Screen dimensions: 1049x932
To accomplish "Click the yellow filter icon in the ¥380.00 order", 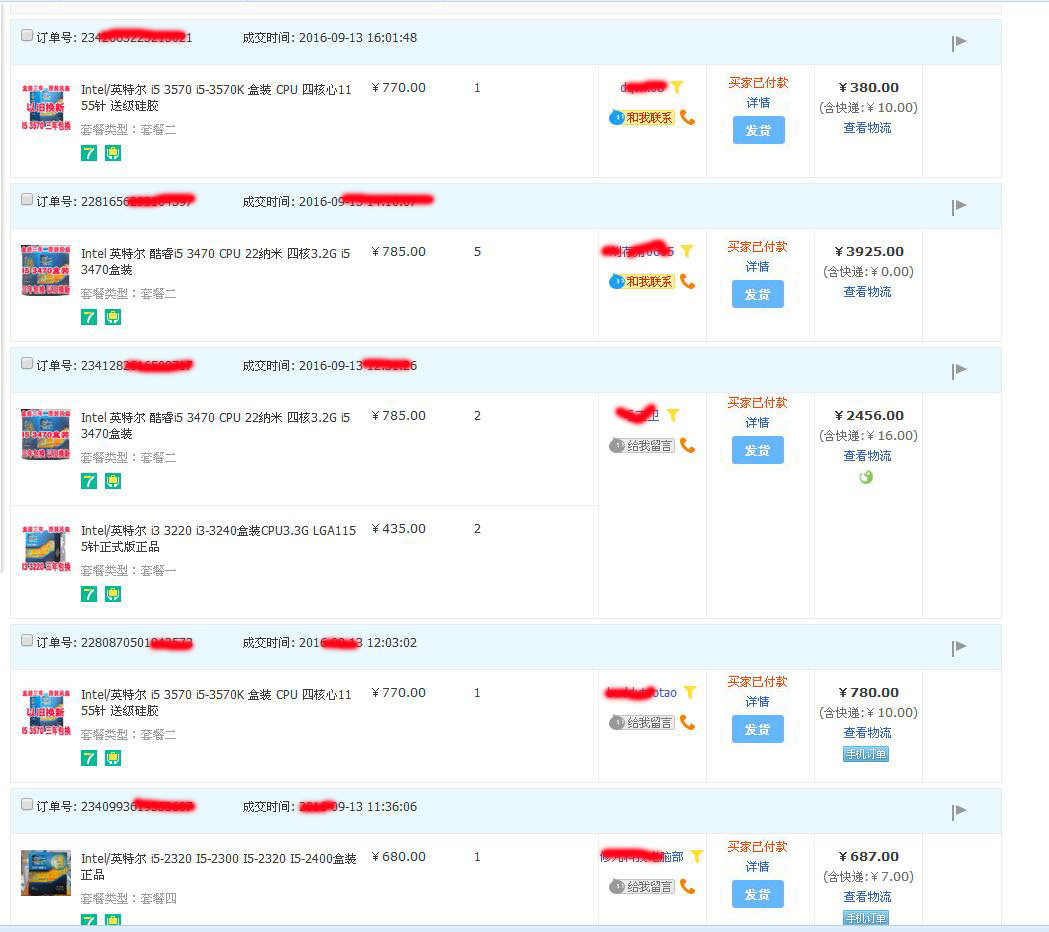I will click(677, 87).
